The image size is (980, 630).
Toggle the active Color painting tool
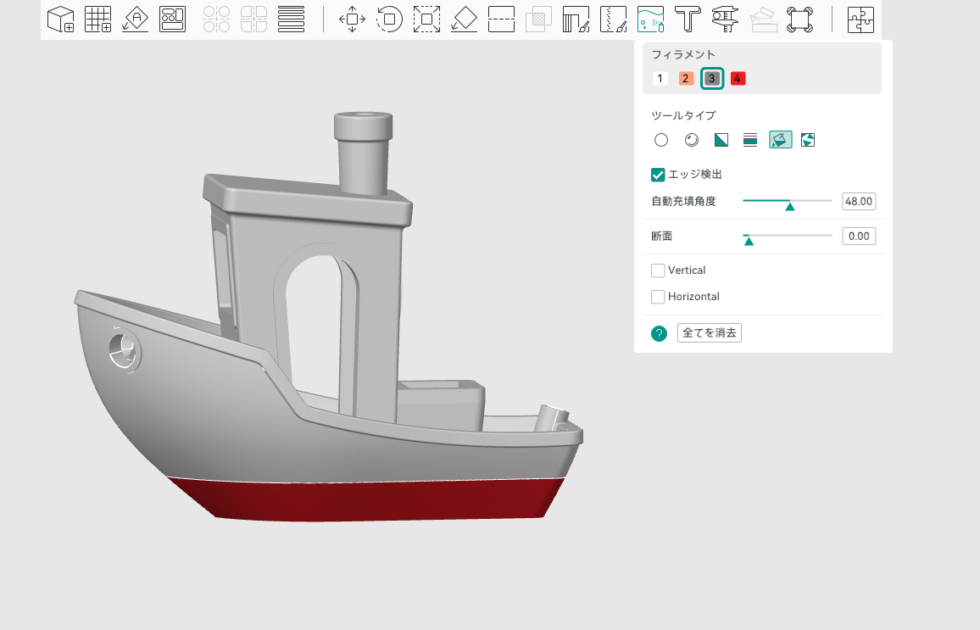pos(651,19)
